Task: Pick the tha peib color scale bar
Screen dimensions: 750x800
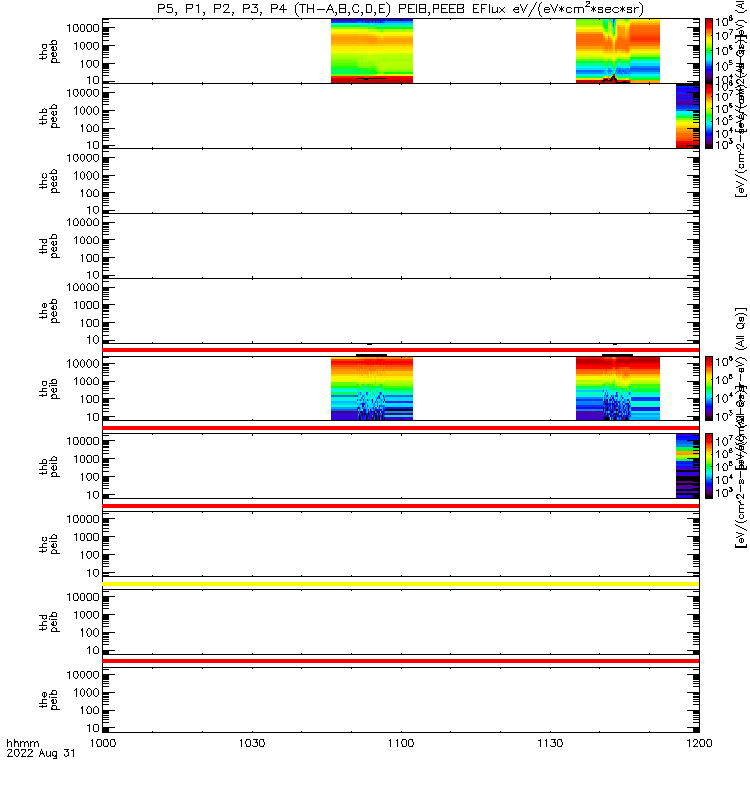Action: (x=709, y=388)
